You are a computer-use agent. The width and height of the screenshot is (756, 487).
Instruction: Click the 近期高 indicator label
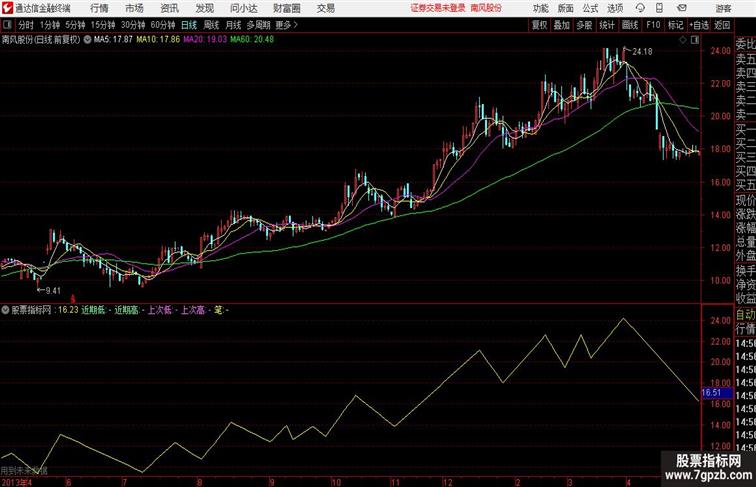pyautogui.click(x=126, y=310)
